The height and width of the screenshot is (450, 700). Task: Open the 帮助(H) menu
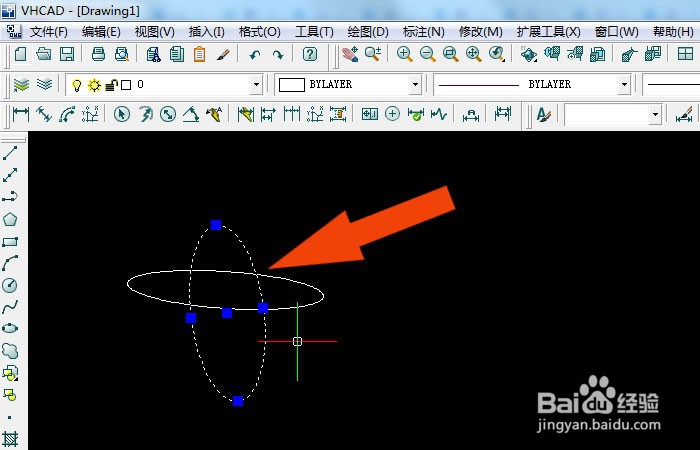[x=673, y=32]
